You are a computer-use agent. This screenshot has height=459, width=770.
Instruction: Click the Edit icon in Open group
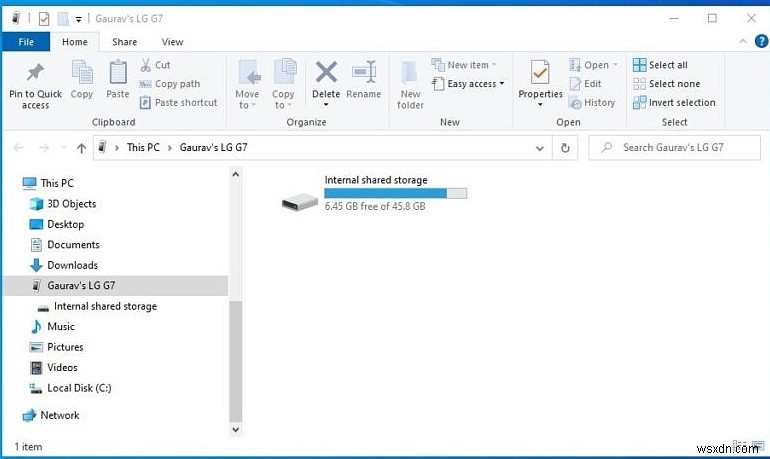(x=575, y=84)
